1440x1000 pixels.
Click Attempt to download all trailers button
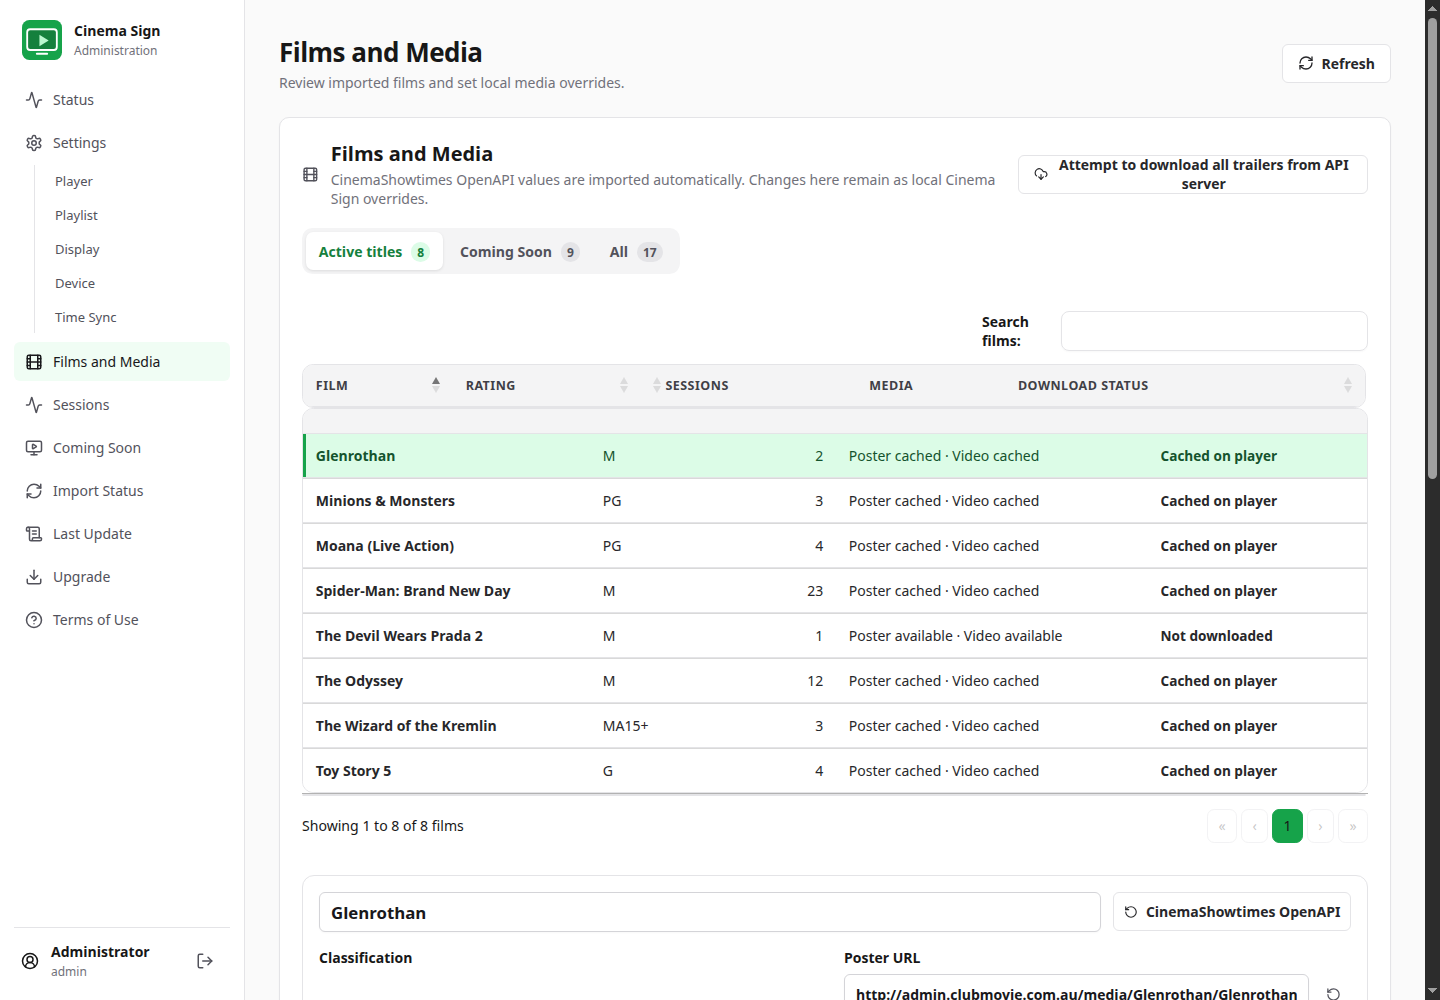pyautogui.click(x=1192, y=174)
